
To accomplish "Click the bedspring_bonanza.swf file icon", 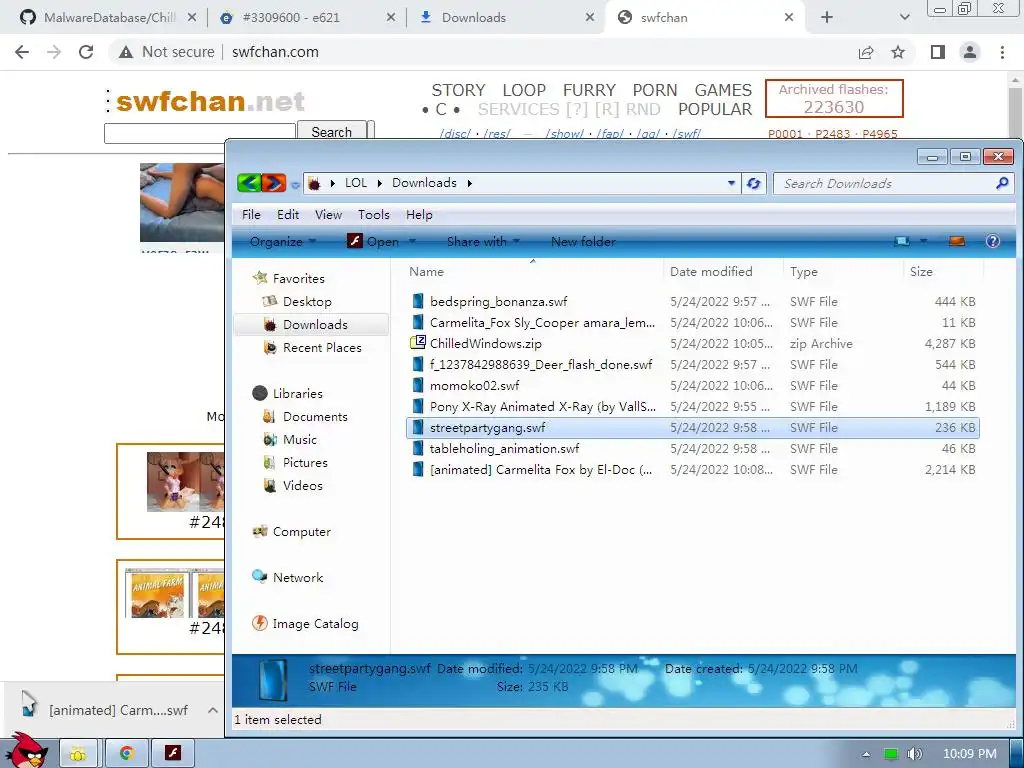I will click(418, 302).
